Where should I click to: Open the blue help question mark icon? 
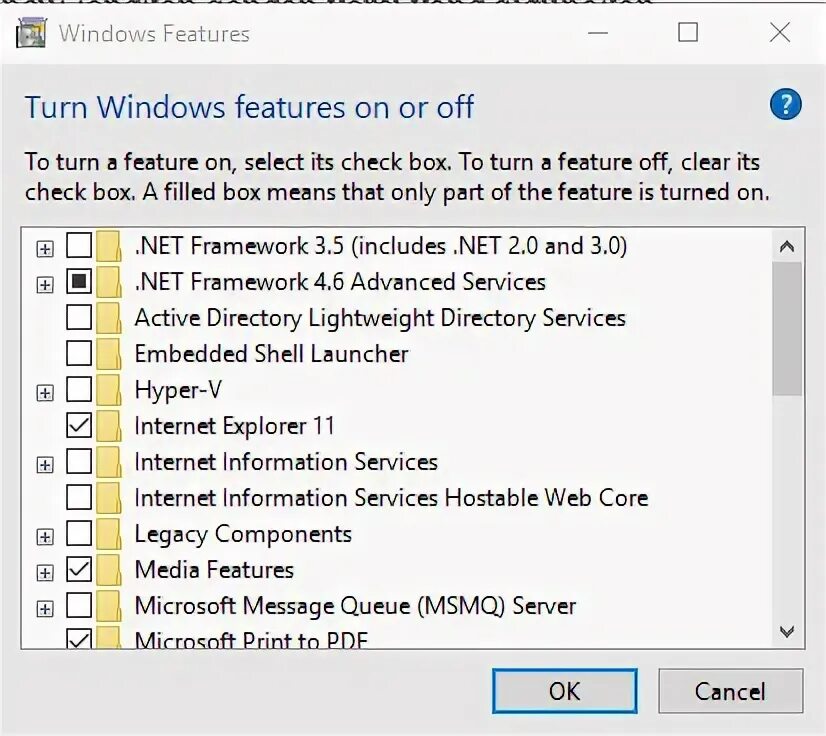pos(785,104)
